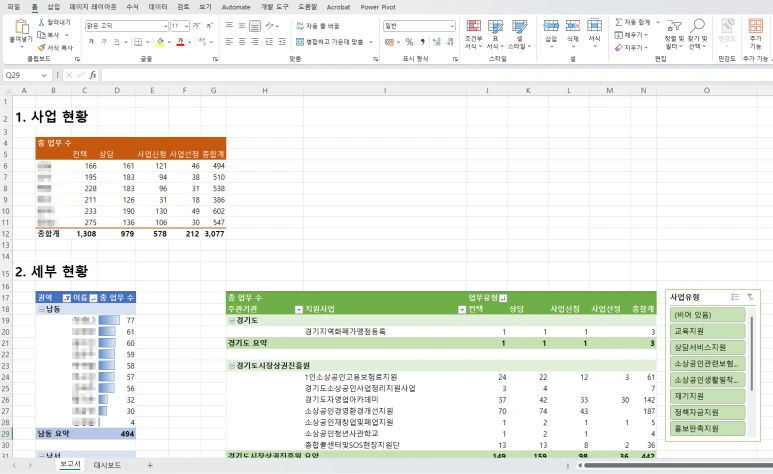This screenshot has height=474, width=773.
Task: Click the Insert cells (삽입) icon
Action: [551, 26]
